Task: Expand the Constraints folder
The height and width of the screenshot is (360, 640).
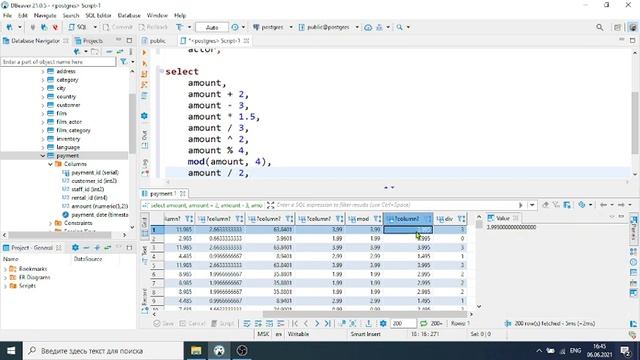Action: pos(50,223)
